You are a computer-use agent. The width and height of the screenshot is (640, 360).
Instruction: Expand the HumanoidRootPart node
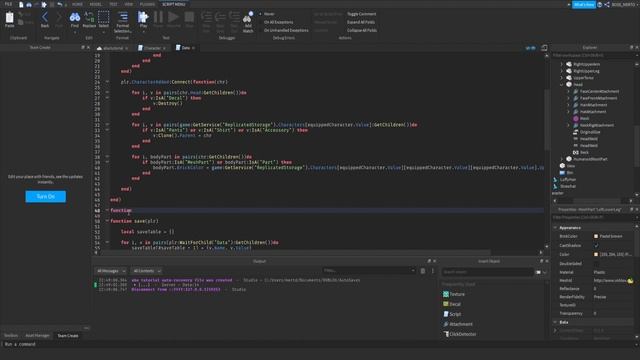pos(562,159)
